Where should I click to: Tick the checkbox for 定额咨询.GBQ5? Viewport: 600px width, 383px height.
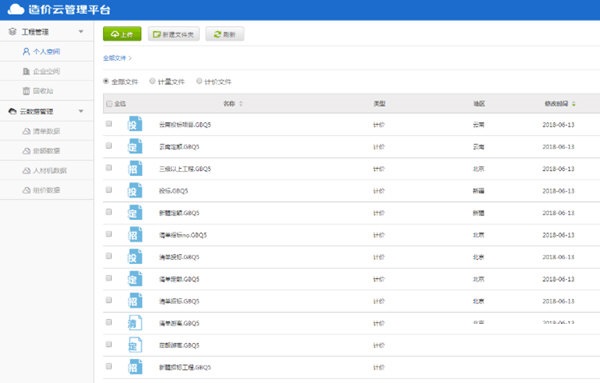(109, 344)
